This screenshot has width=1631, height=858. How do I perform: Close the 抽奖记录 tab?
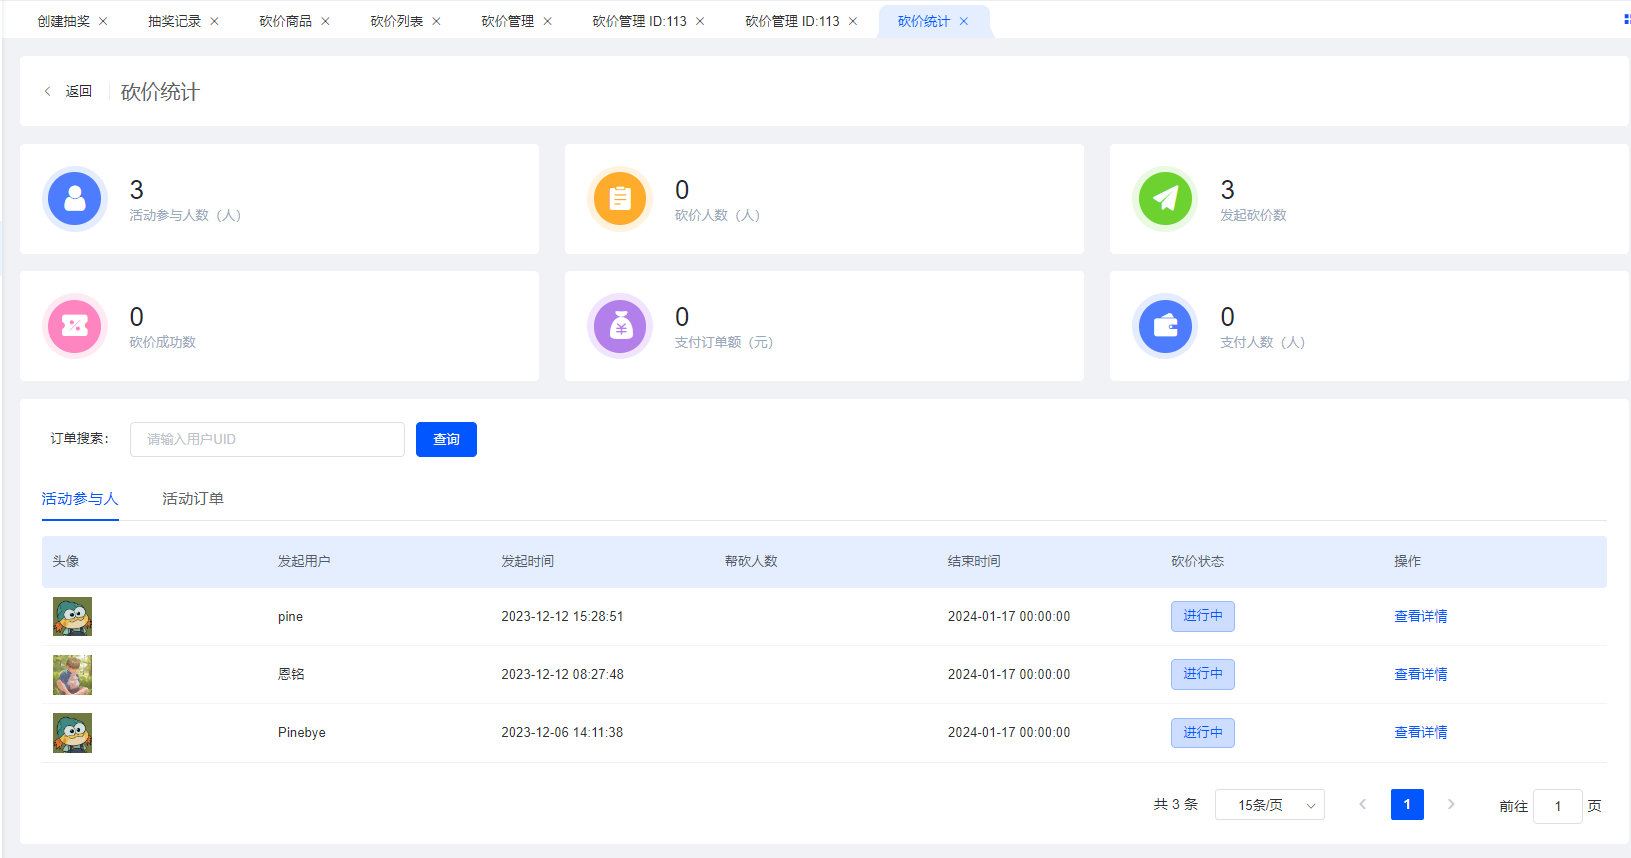pyautogui.click(x=214, y=21)
